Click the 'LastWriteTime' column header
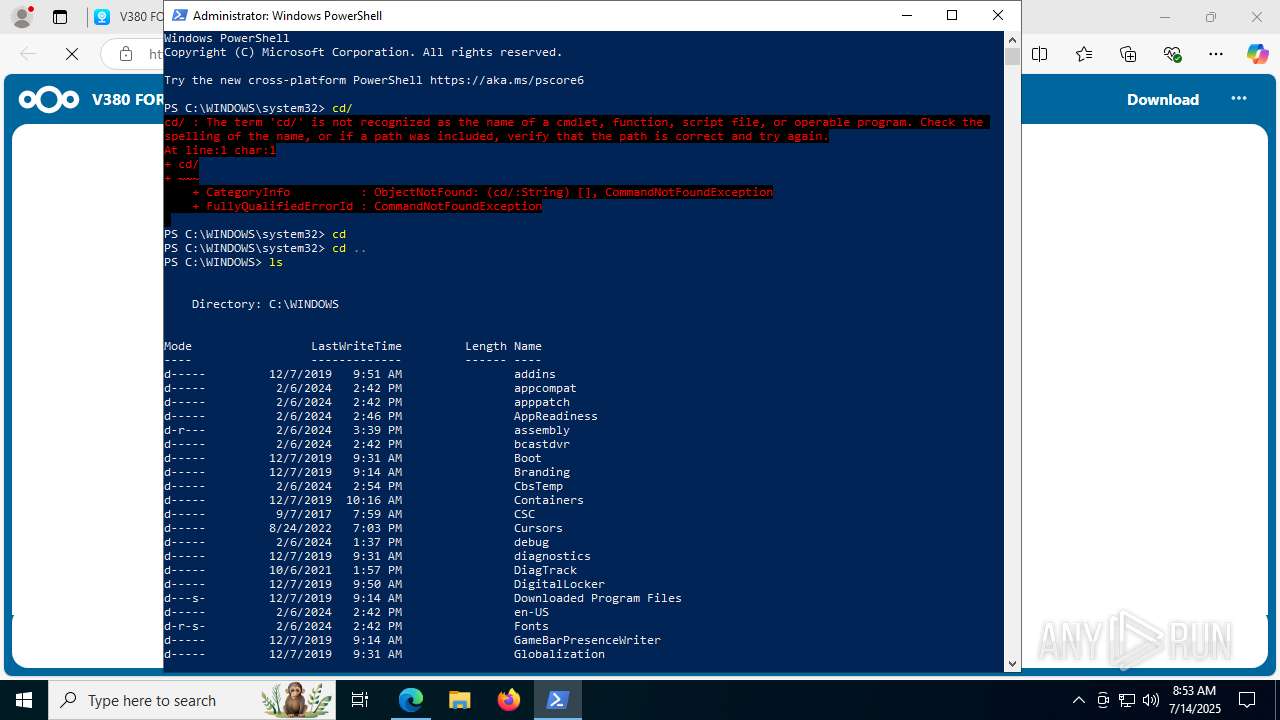Image resolution: width=1280 pixels, height=720 pixels. (356, 346)
